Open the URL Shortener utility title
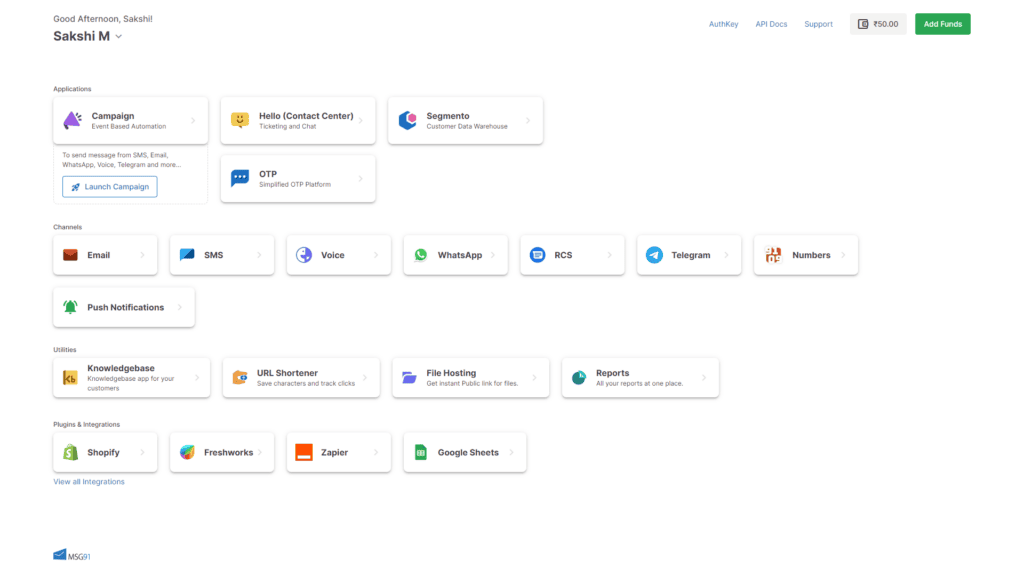This screenshot has width=1024, height=576. pos(287,373)
